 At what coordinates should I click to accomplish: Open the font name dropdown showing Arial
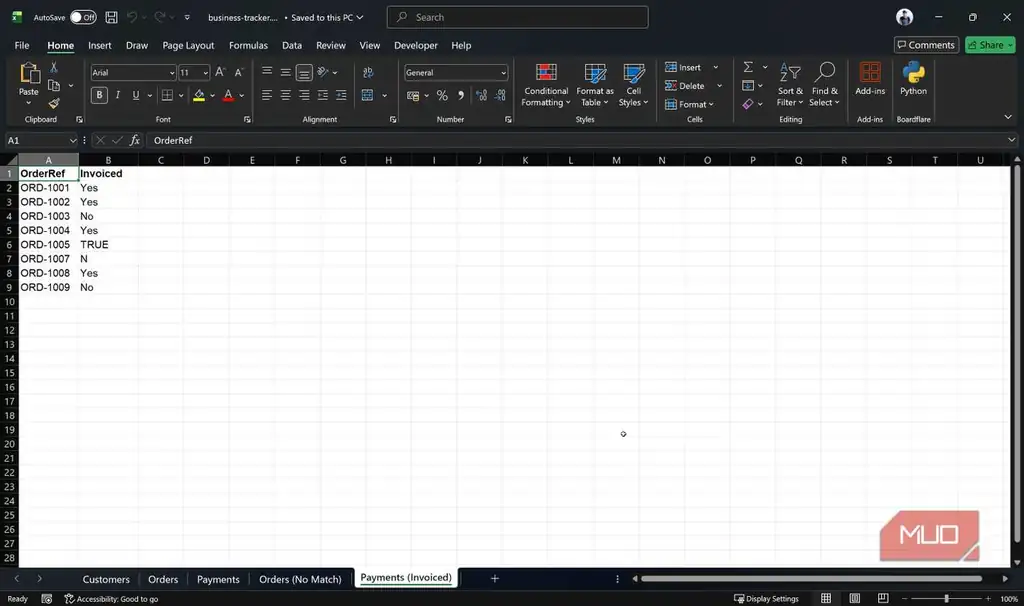[172, 73]
